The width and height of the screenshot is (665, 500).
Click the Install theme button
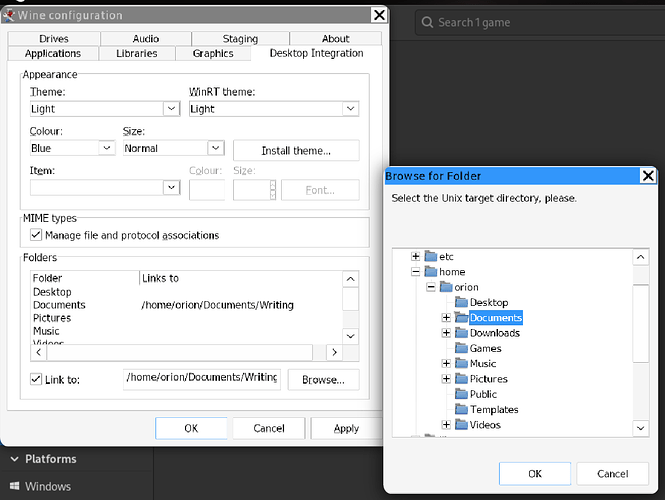point(296,150)
